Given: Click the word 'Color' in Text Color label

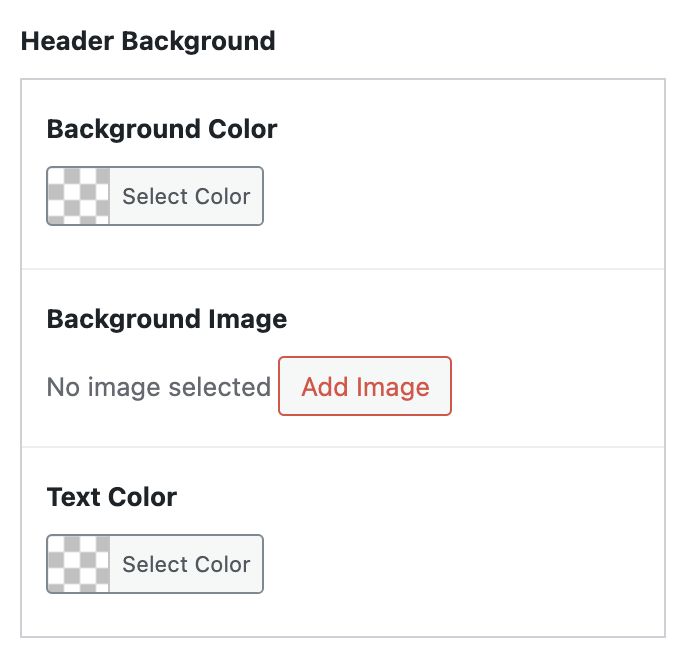Looking at the screenshot, I should pyautogui.click(x=142, y=497).
